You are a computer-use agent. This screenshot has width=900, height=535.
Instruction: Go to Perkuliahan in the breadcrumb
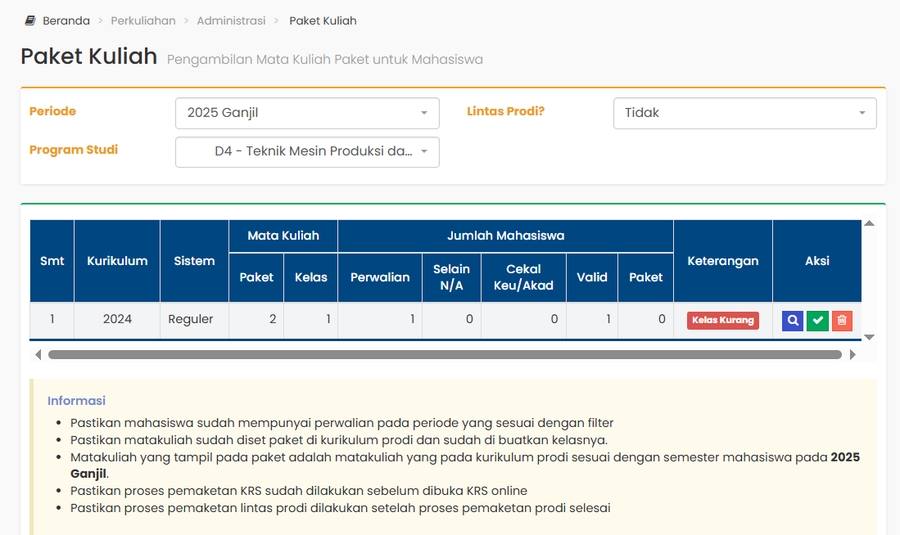pyautogui.click(x=143, y=21)
